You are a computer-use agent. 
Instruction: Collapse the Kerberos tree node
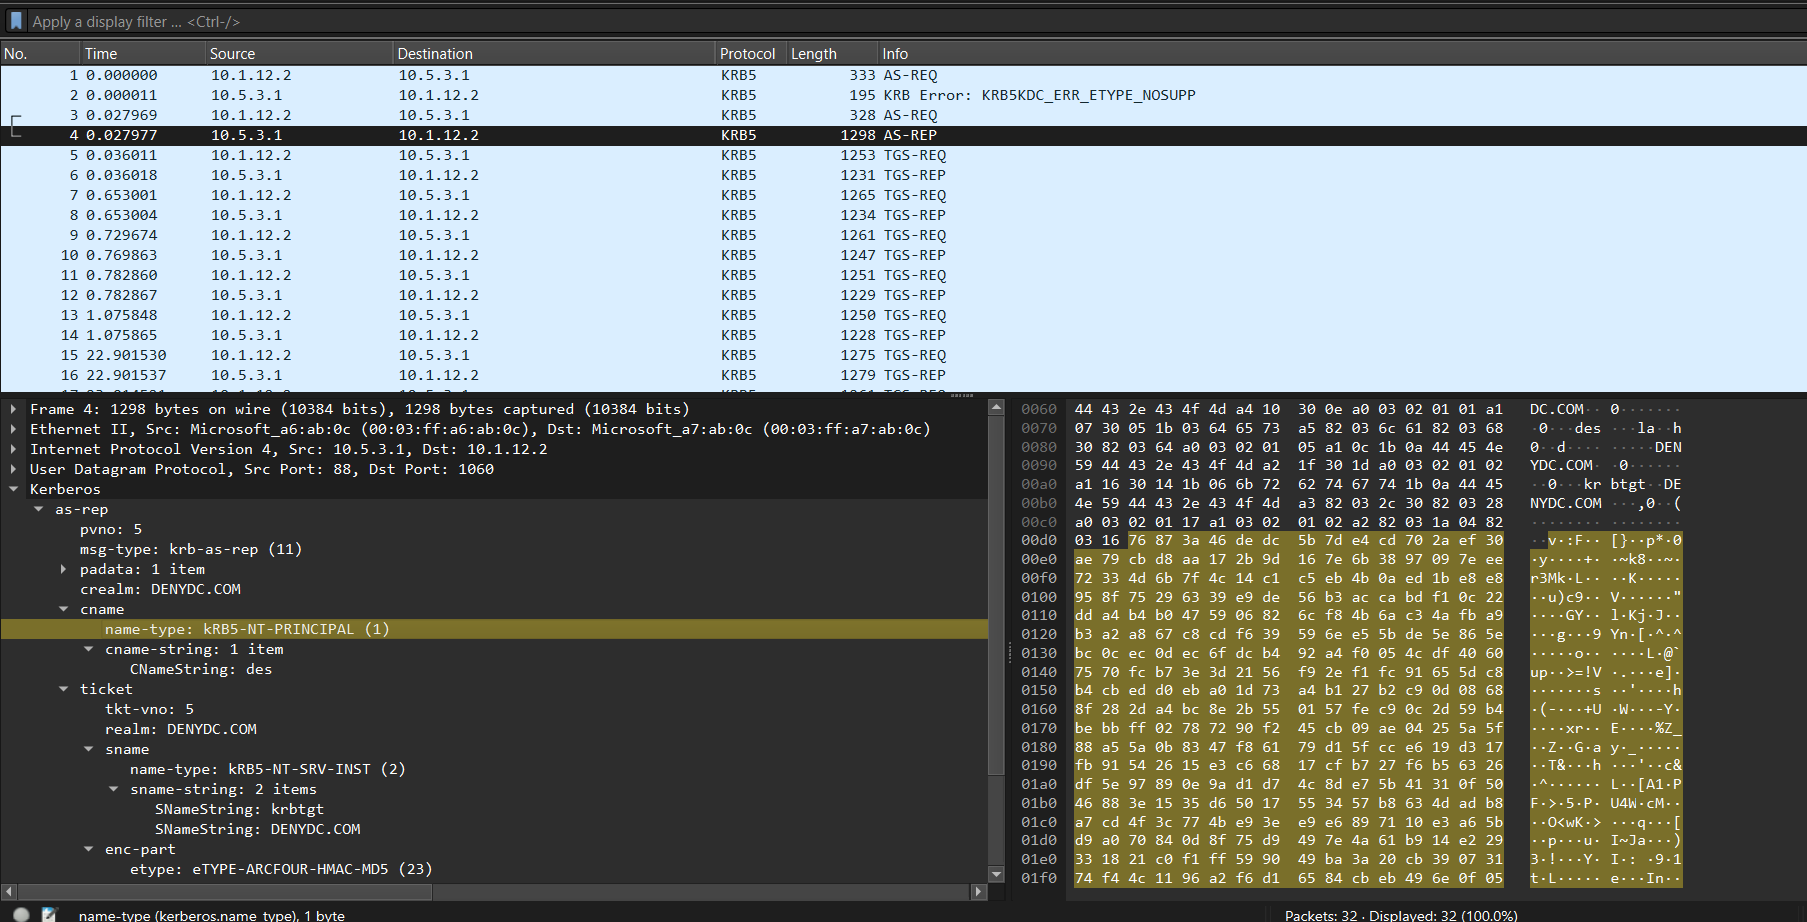[x=13, y=489]
